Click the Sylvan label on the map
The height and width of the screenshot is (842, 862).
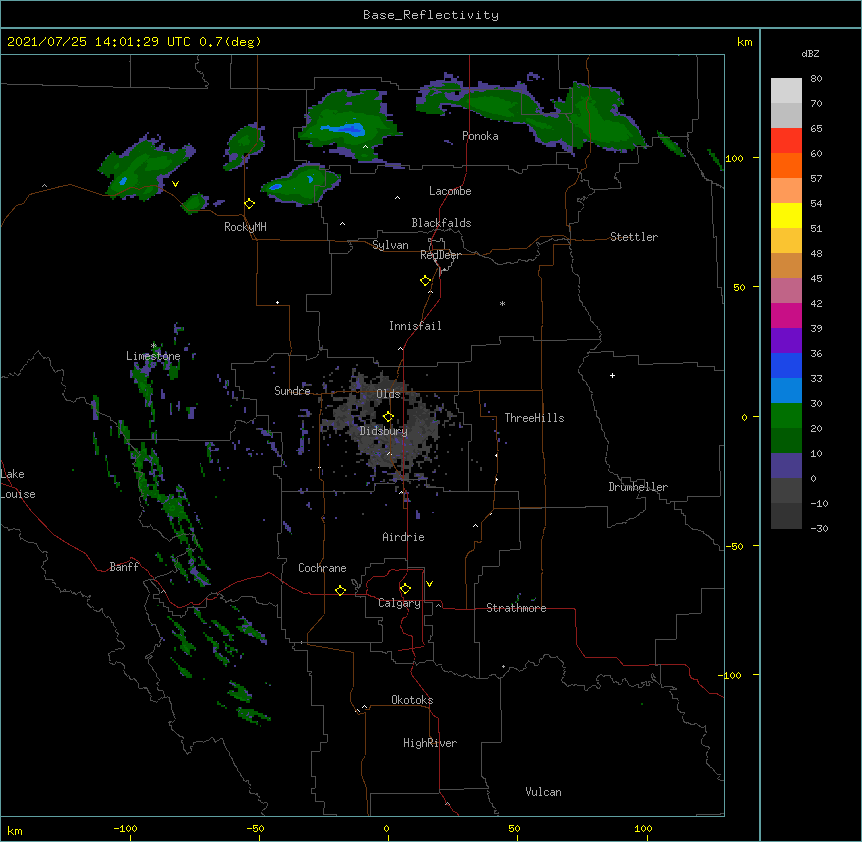click(390, 245)
